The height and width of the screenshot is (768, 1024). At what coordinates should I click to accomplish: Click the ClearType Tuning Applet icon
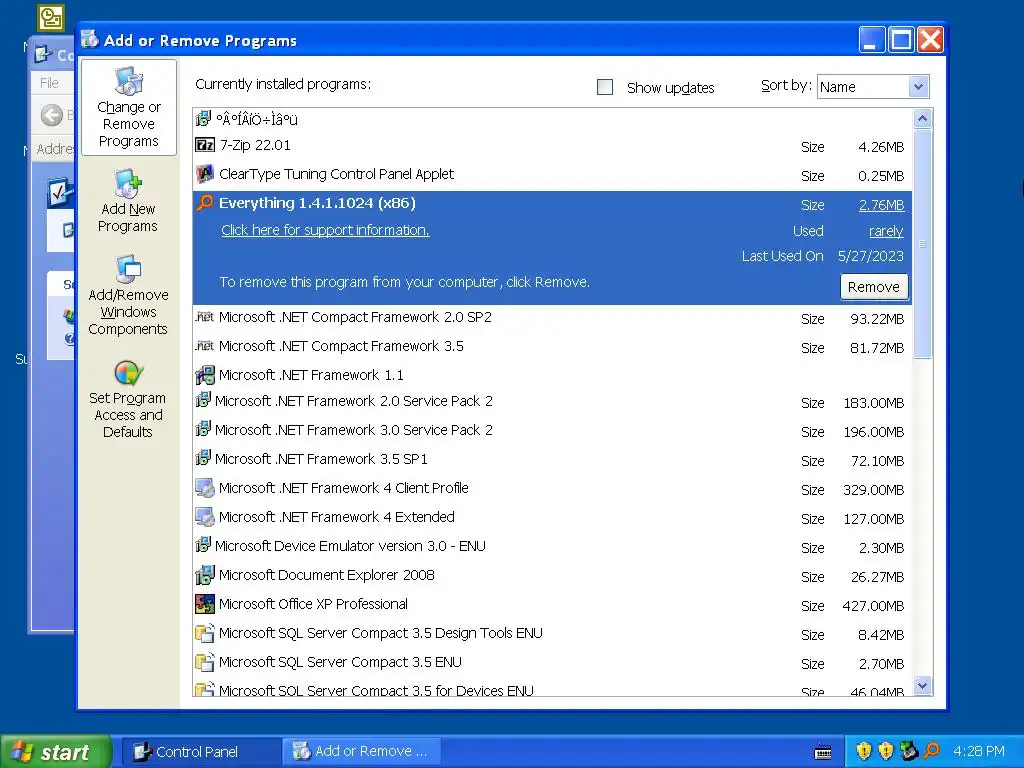click(205, 174)
